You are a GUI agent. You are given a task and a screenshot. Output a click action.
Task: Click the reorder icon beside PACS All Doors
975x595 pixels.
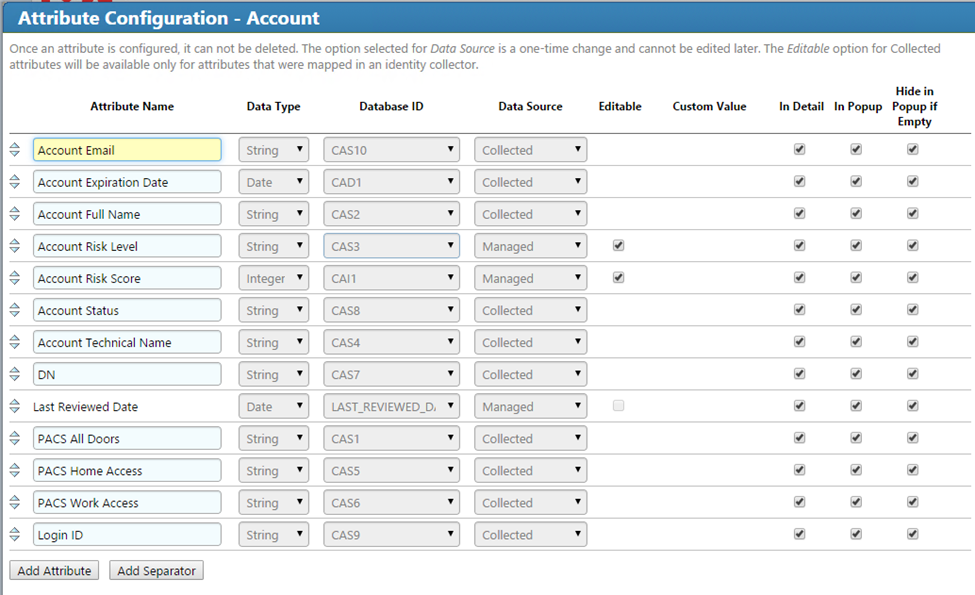click(15, 437)
